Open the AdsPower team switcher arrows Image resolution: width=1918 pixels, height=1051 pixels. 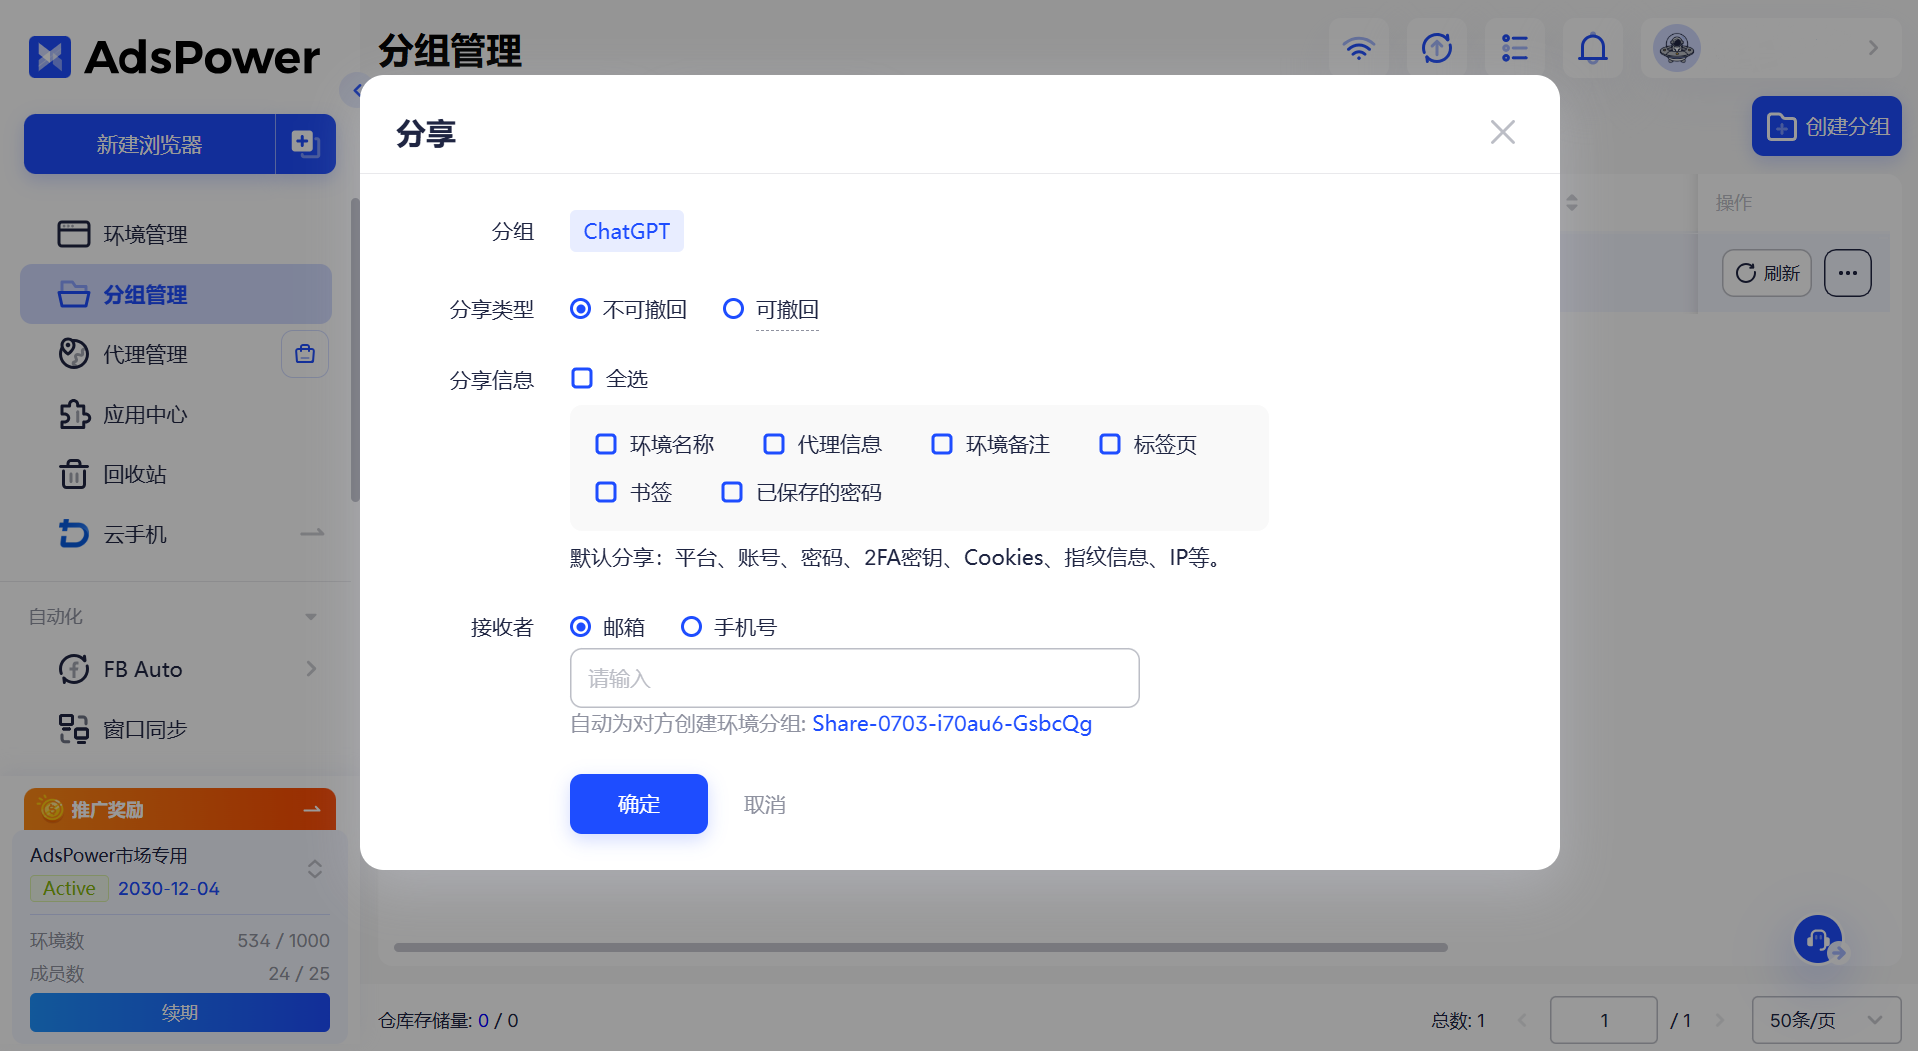click(315, 869)
